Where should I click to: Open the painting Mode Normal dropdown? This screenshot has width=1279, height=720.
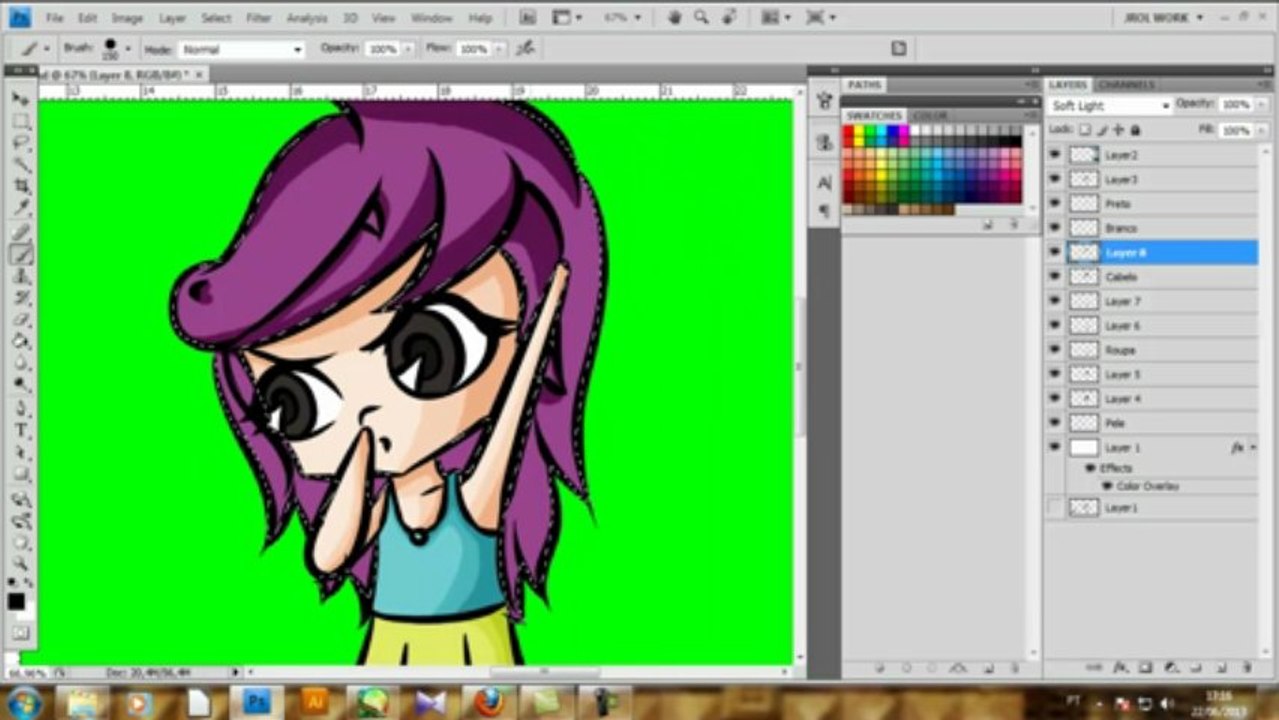241,49
